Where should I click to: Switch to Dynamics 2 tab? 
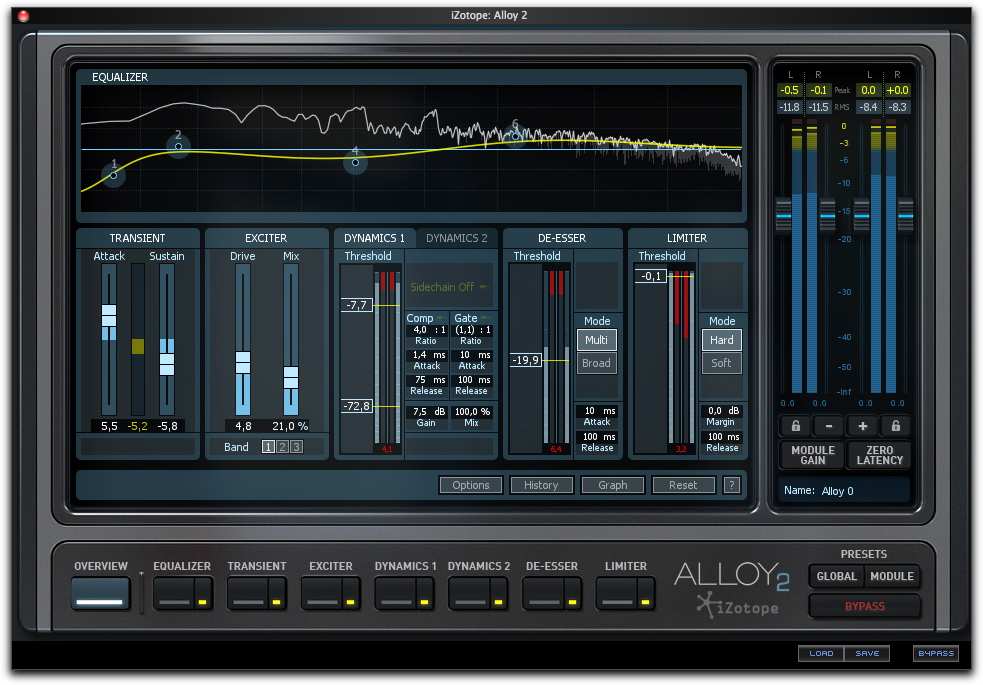tap(456, 238)
